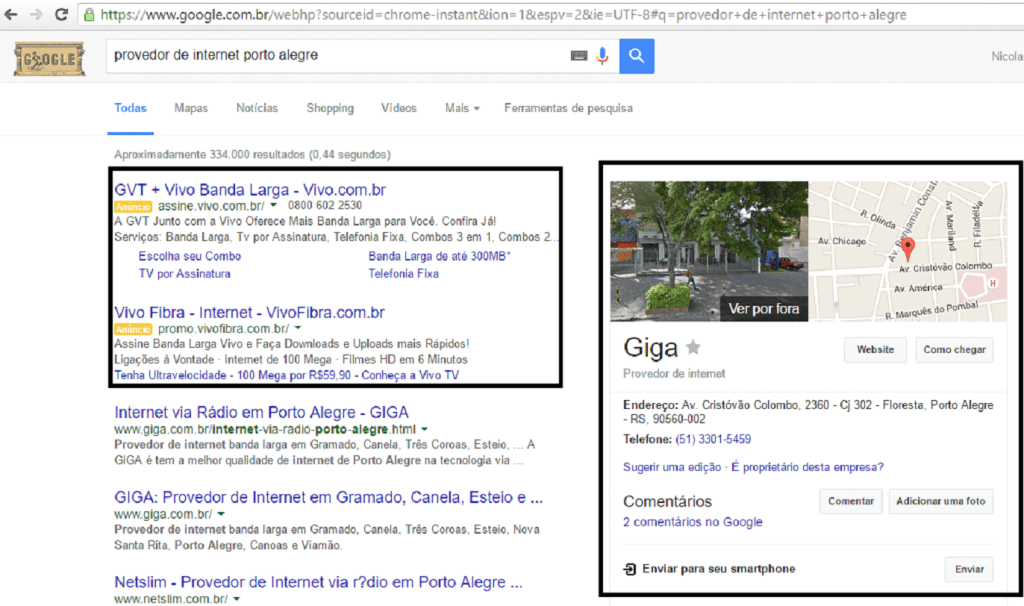Open 2 comentários no Google link
1024x606 pixels.
pyautogui.click(x=692, y=522)
